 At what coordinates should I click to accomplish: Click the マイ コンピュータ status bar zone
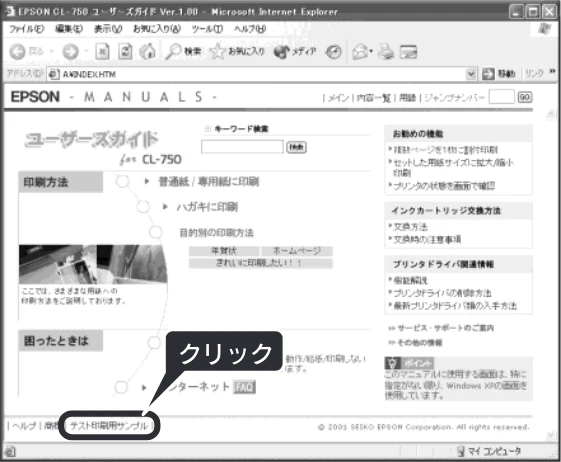[489, 451]
